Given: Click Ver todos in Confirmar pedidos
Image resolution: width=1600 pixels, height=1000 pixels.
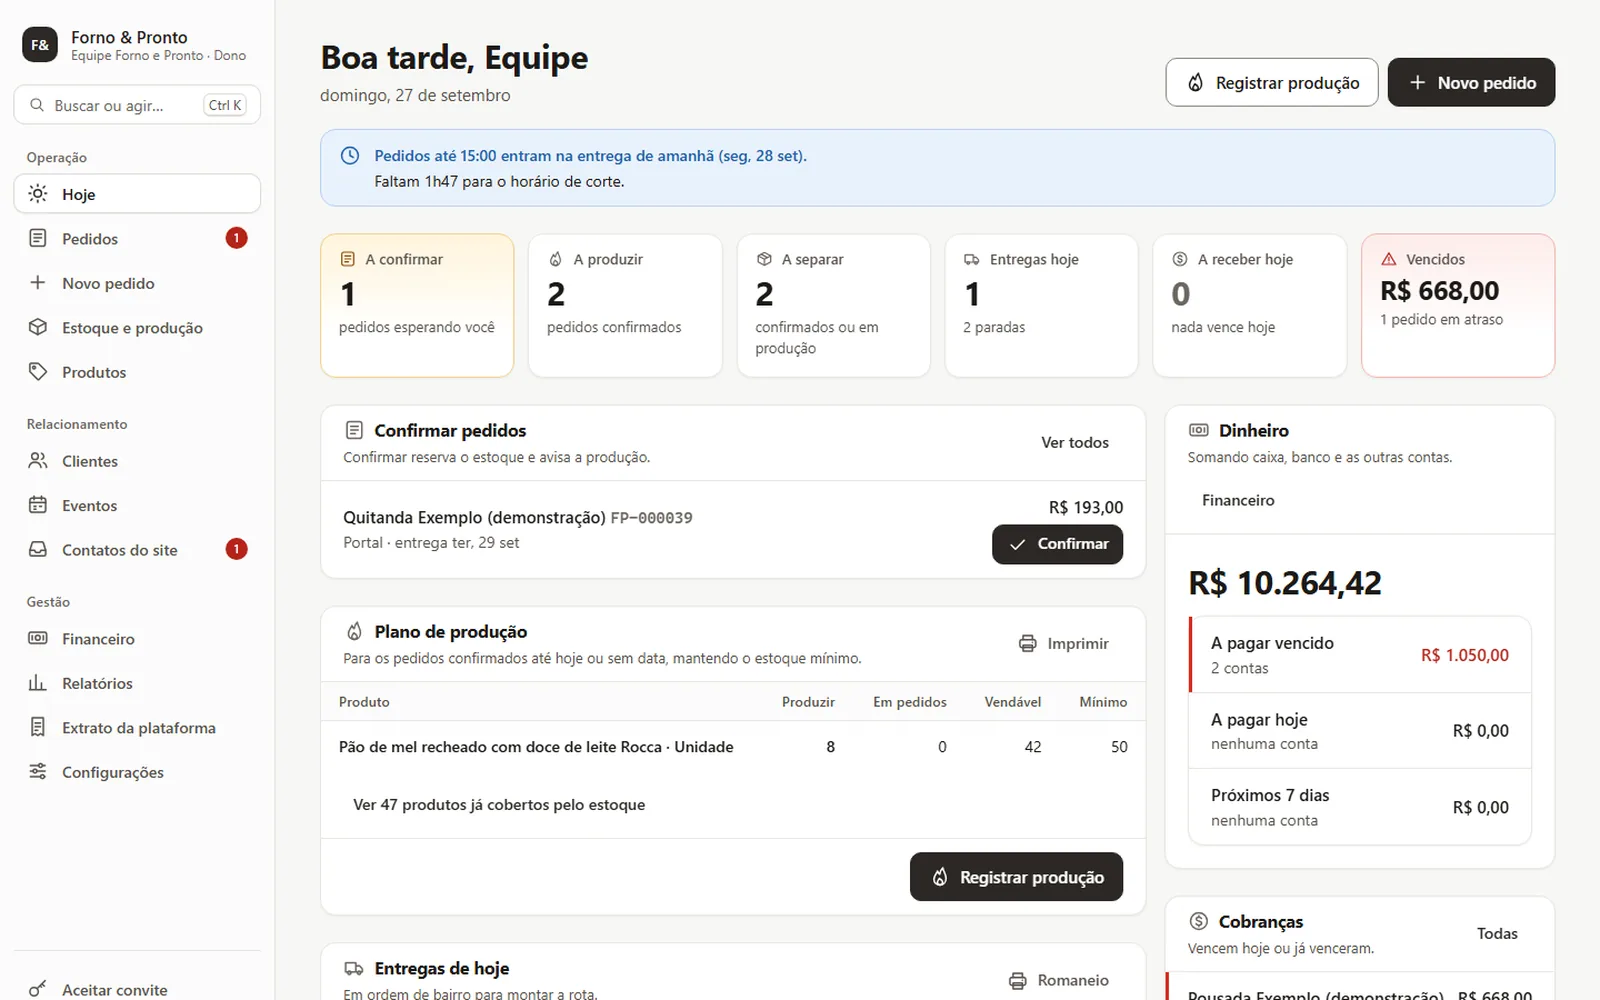Looking at the screenshot, I should 1075,443.
